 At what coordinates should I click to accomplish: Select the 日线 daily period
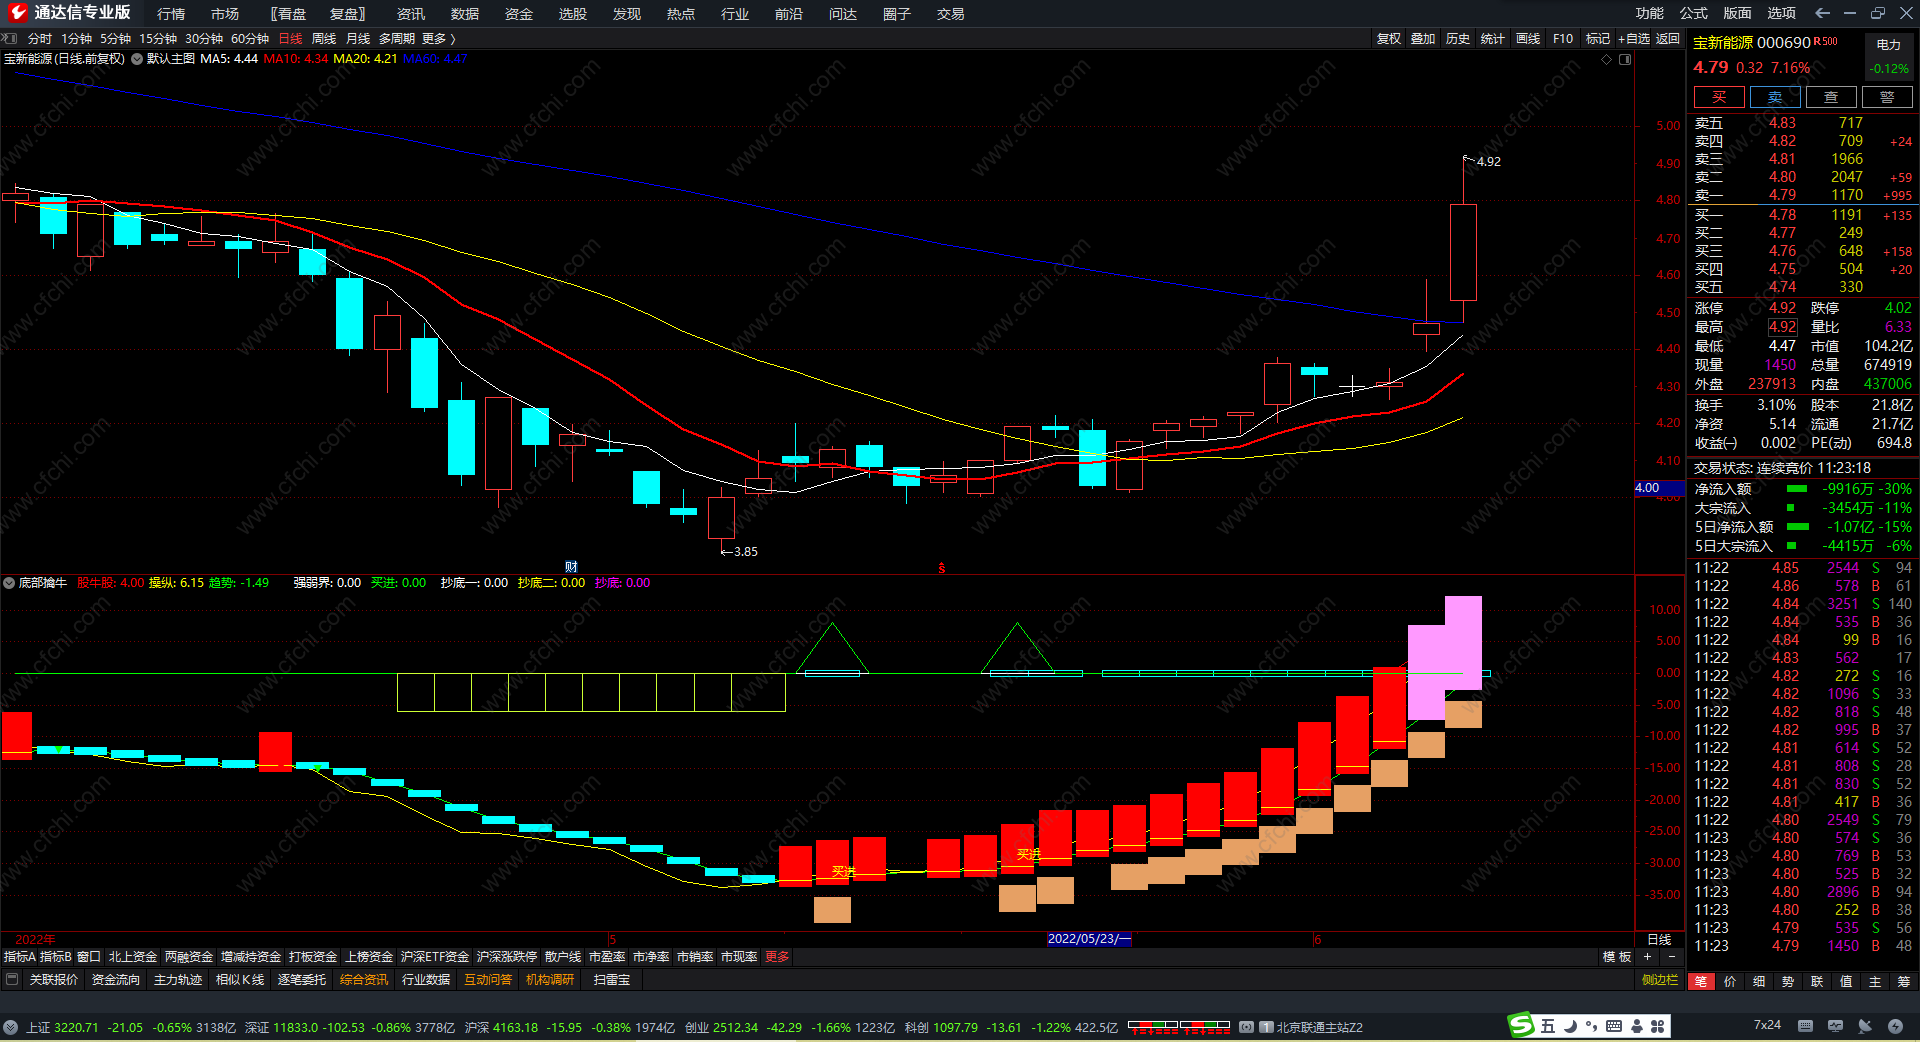(290, 38)
